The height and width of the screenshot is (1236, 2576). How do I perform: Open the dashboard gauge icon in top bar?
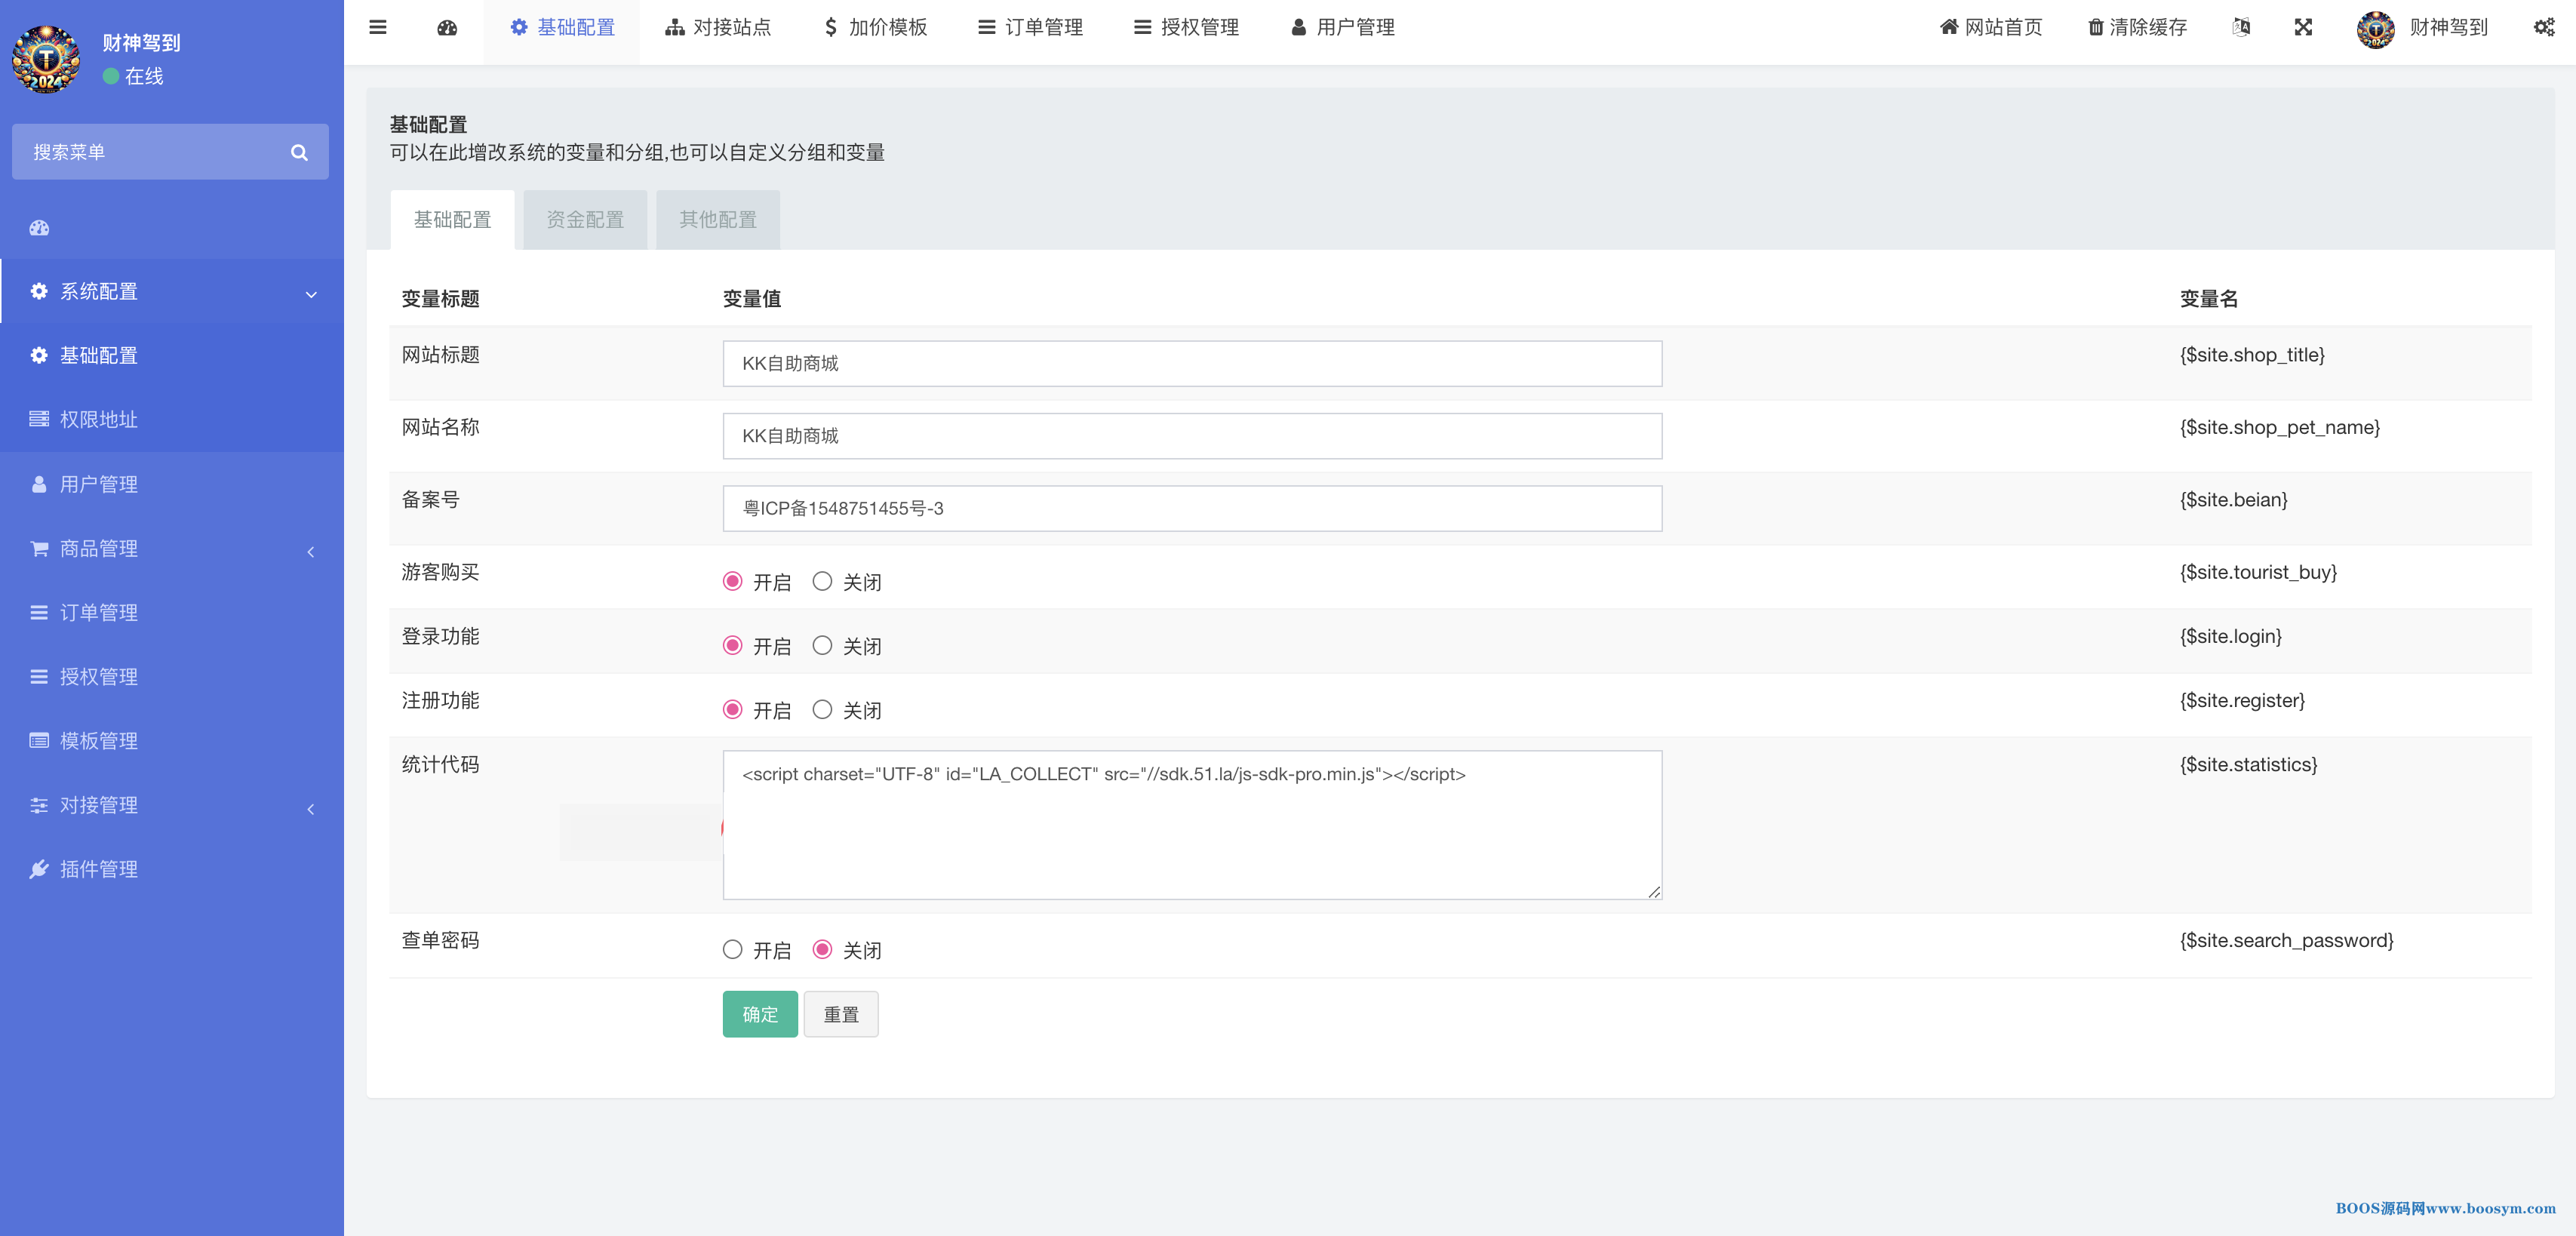point(447,27)
